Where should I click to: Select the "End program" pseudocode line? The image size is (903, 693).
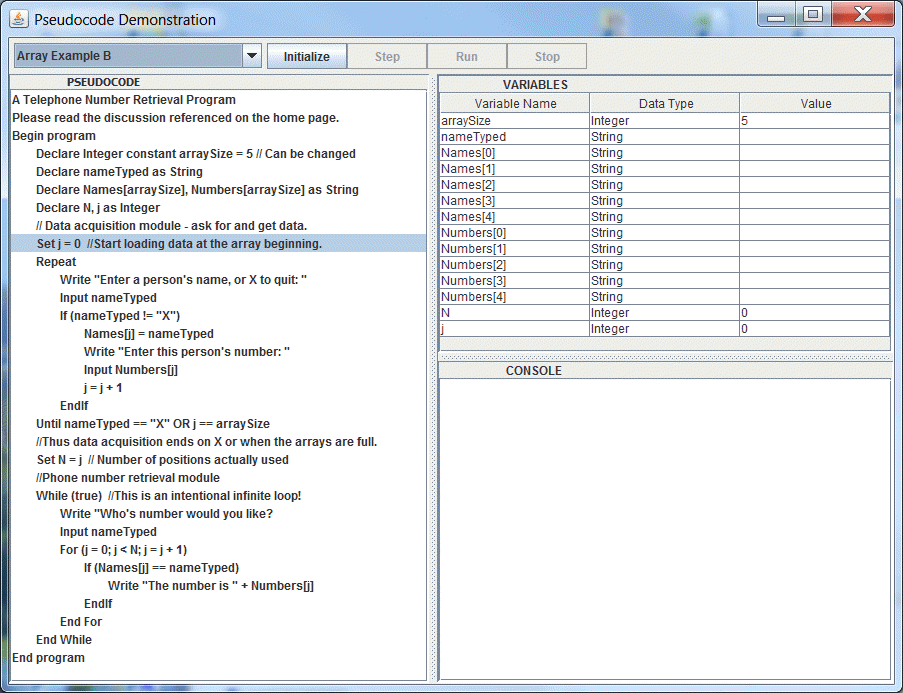(48, 658)
